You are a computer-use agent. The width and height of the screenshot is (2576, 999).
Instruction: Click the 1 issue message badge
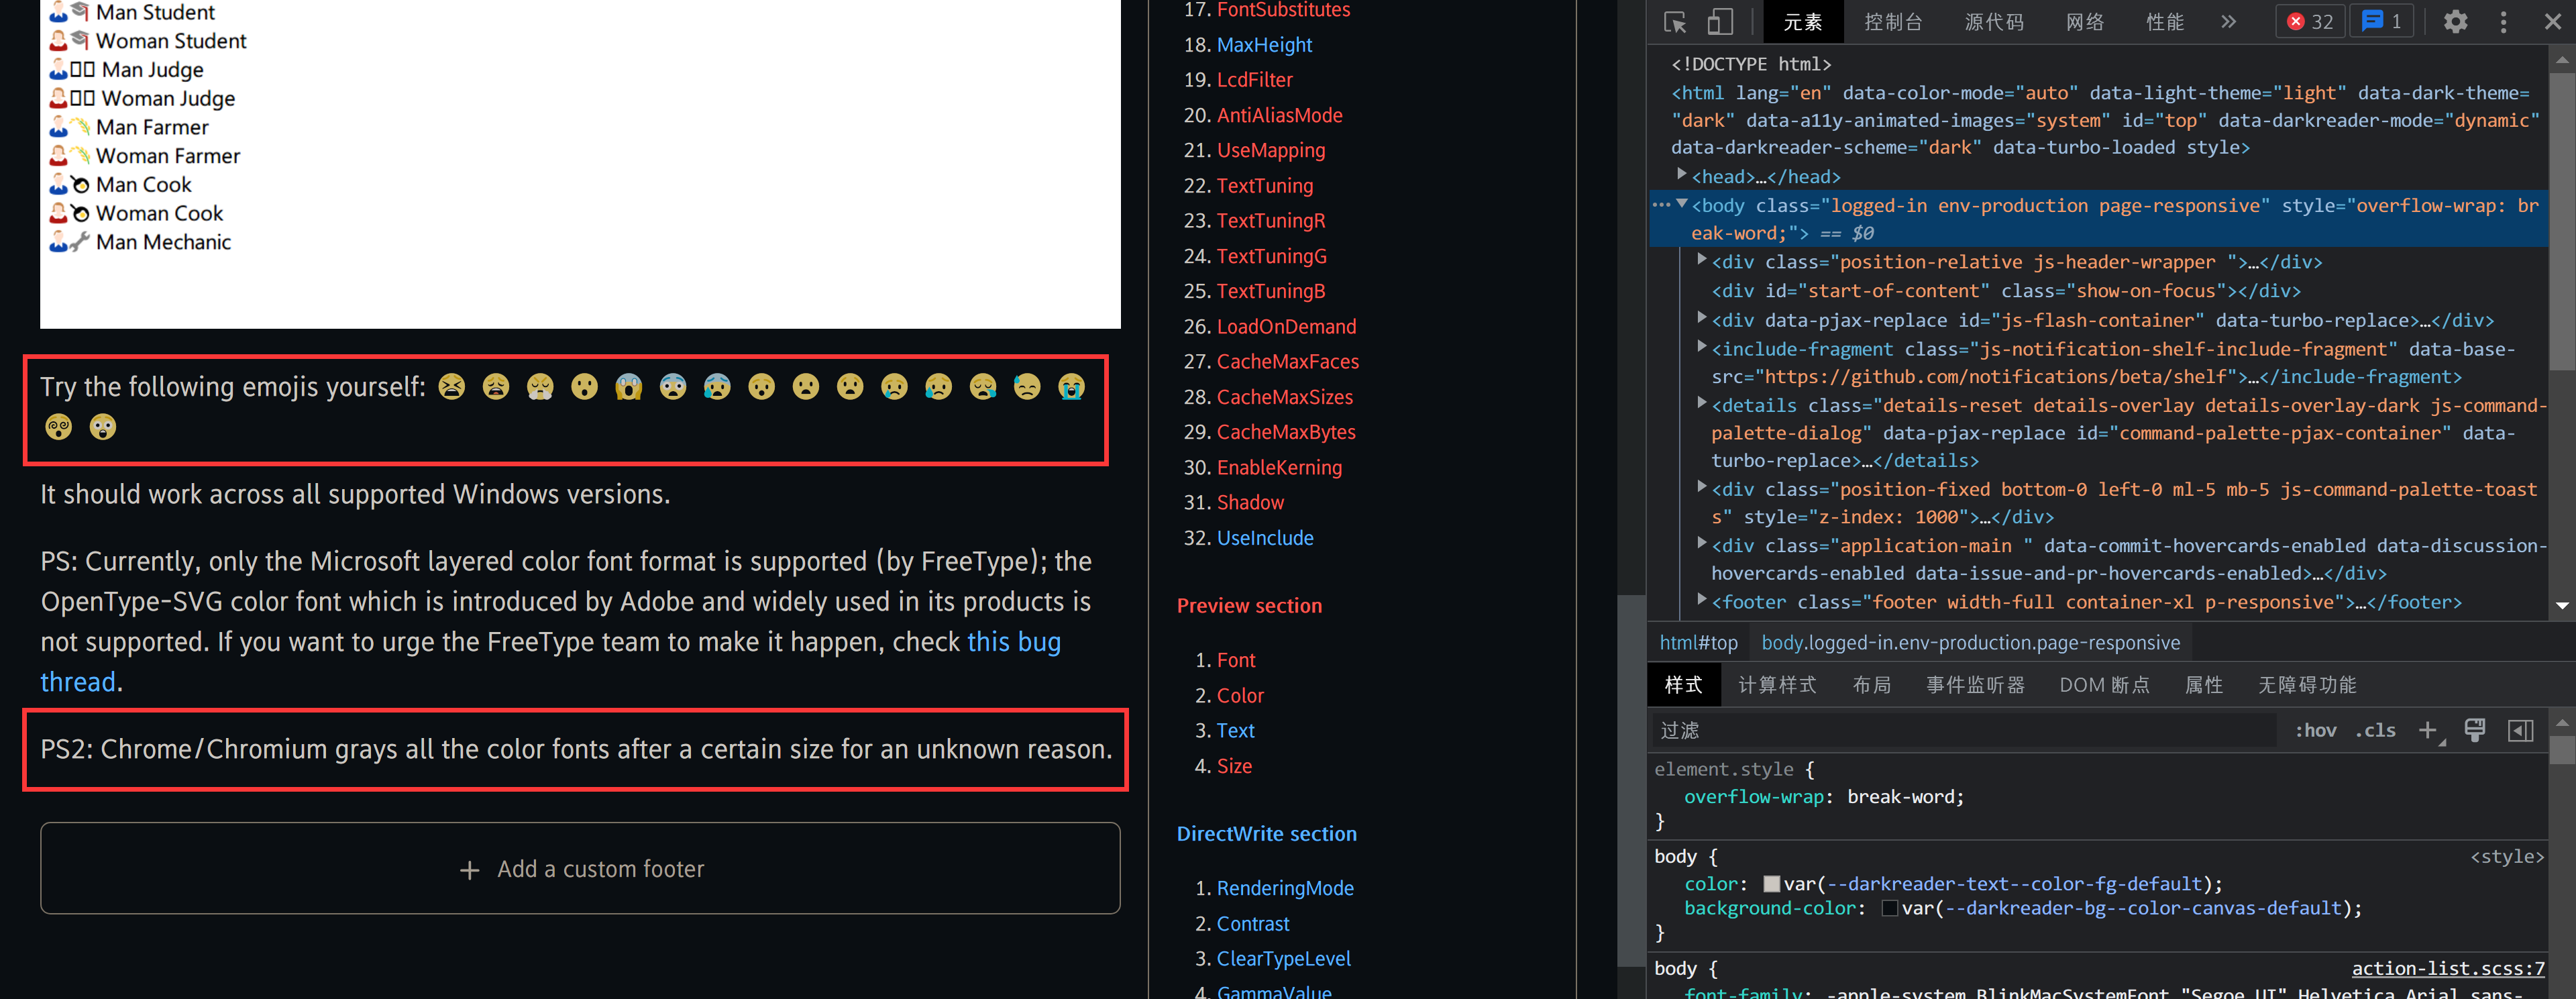pyautogui.click(x=2383, y=21)
